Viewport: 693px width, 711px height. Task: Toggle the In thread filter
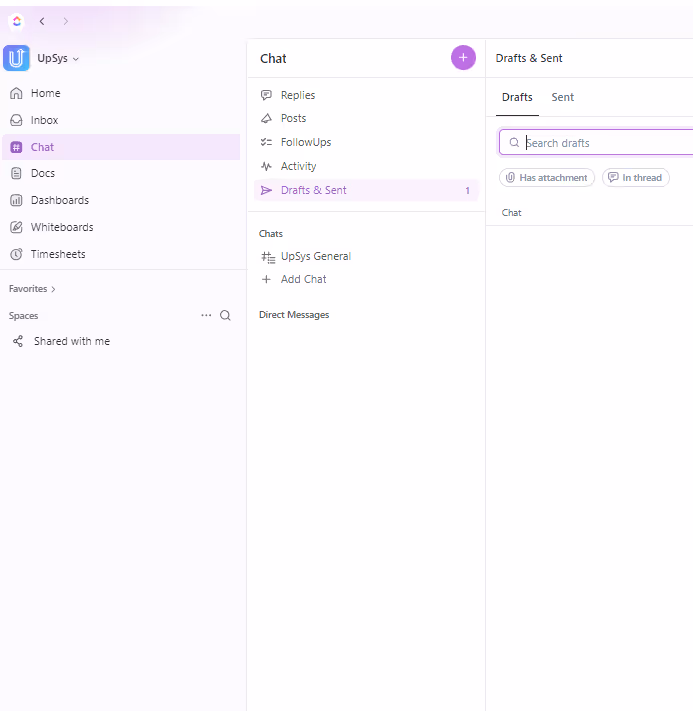[x=635, y=178]
